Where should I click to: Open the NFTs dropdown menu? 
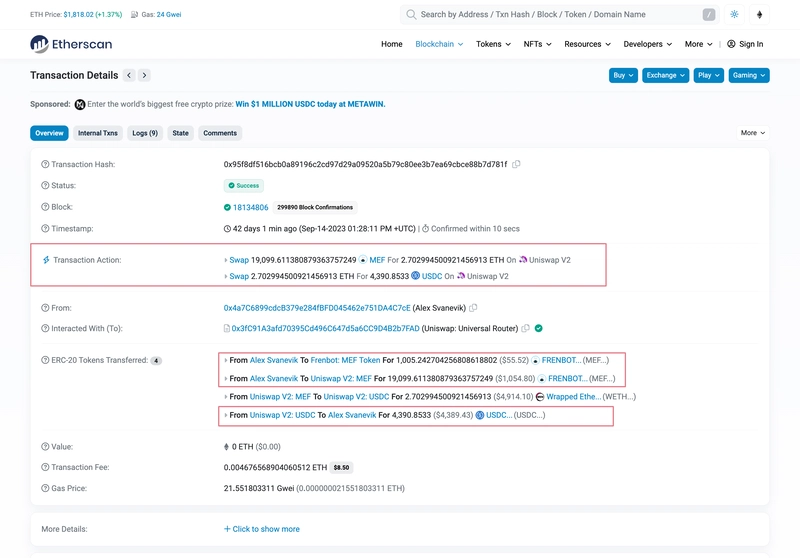537,44
